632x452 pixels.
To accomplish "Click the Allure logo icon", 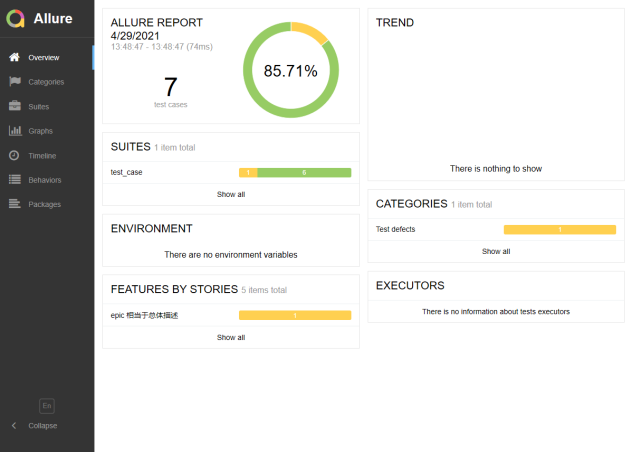I will click(15, 19).
